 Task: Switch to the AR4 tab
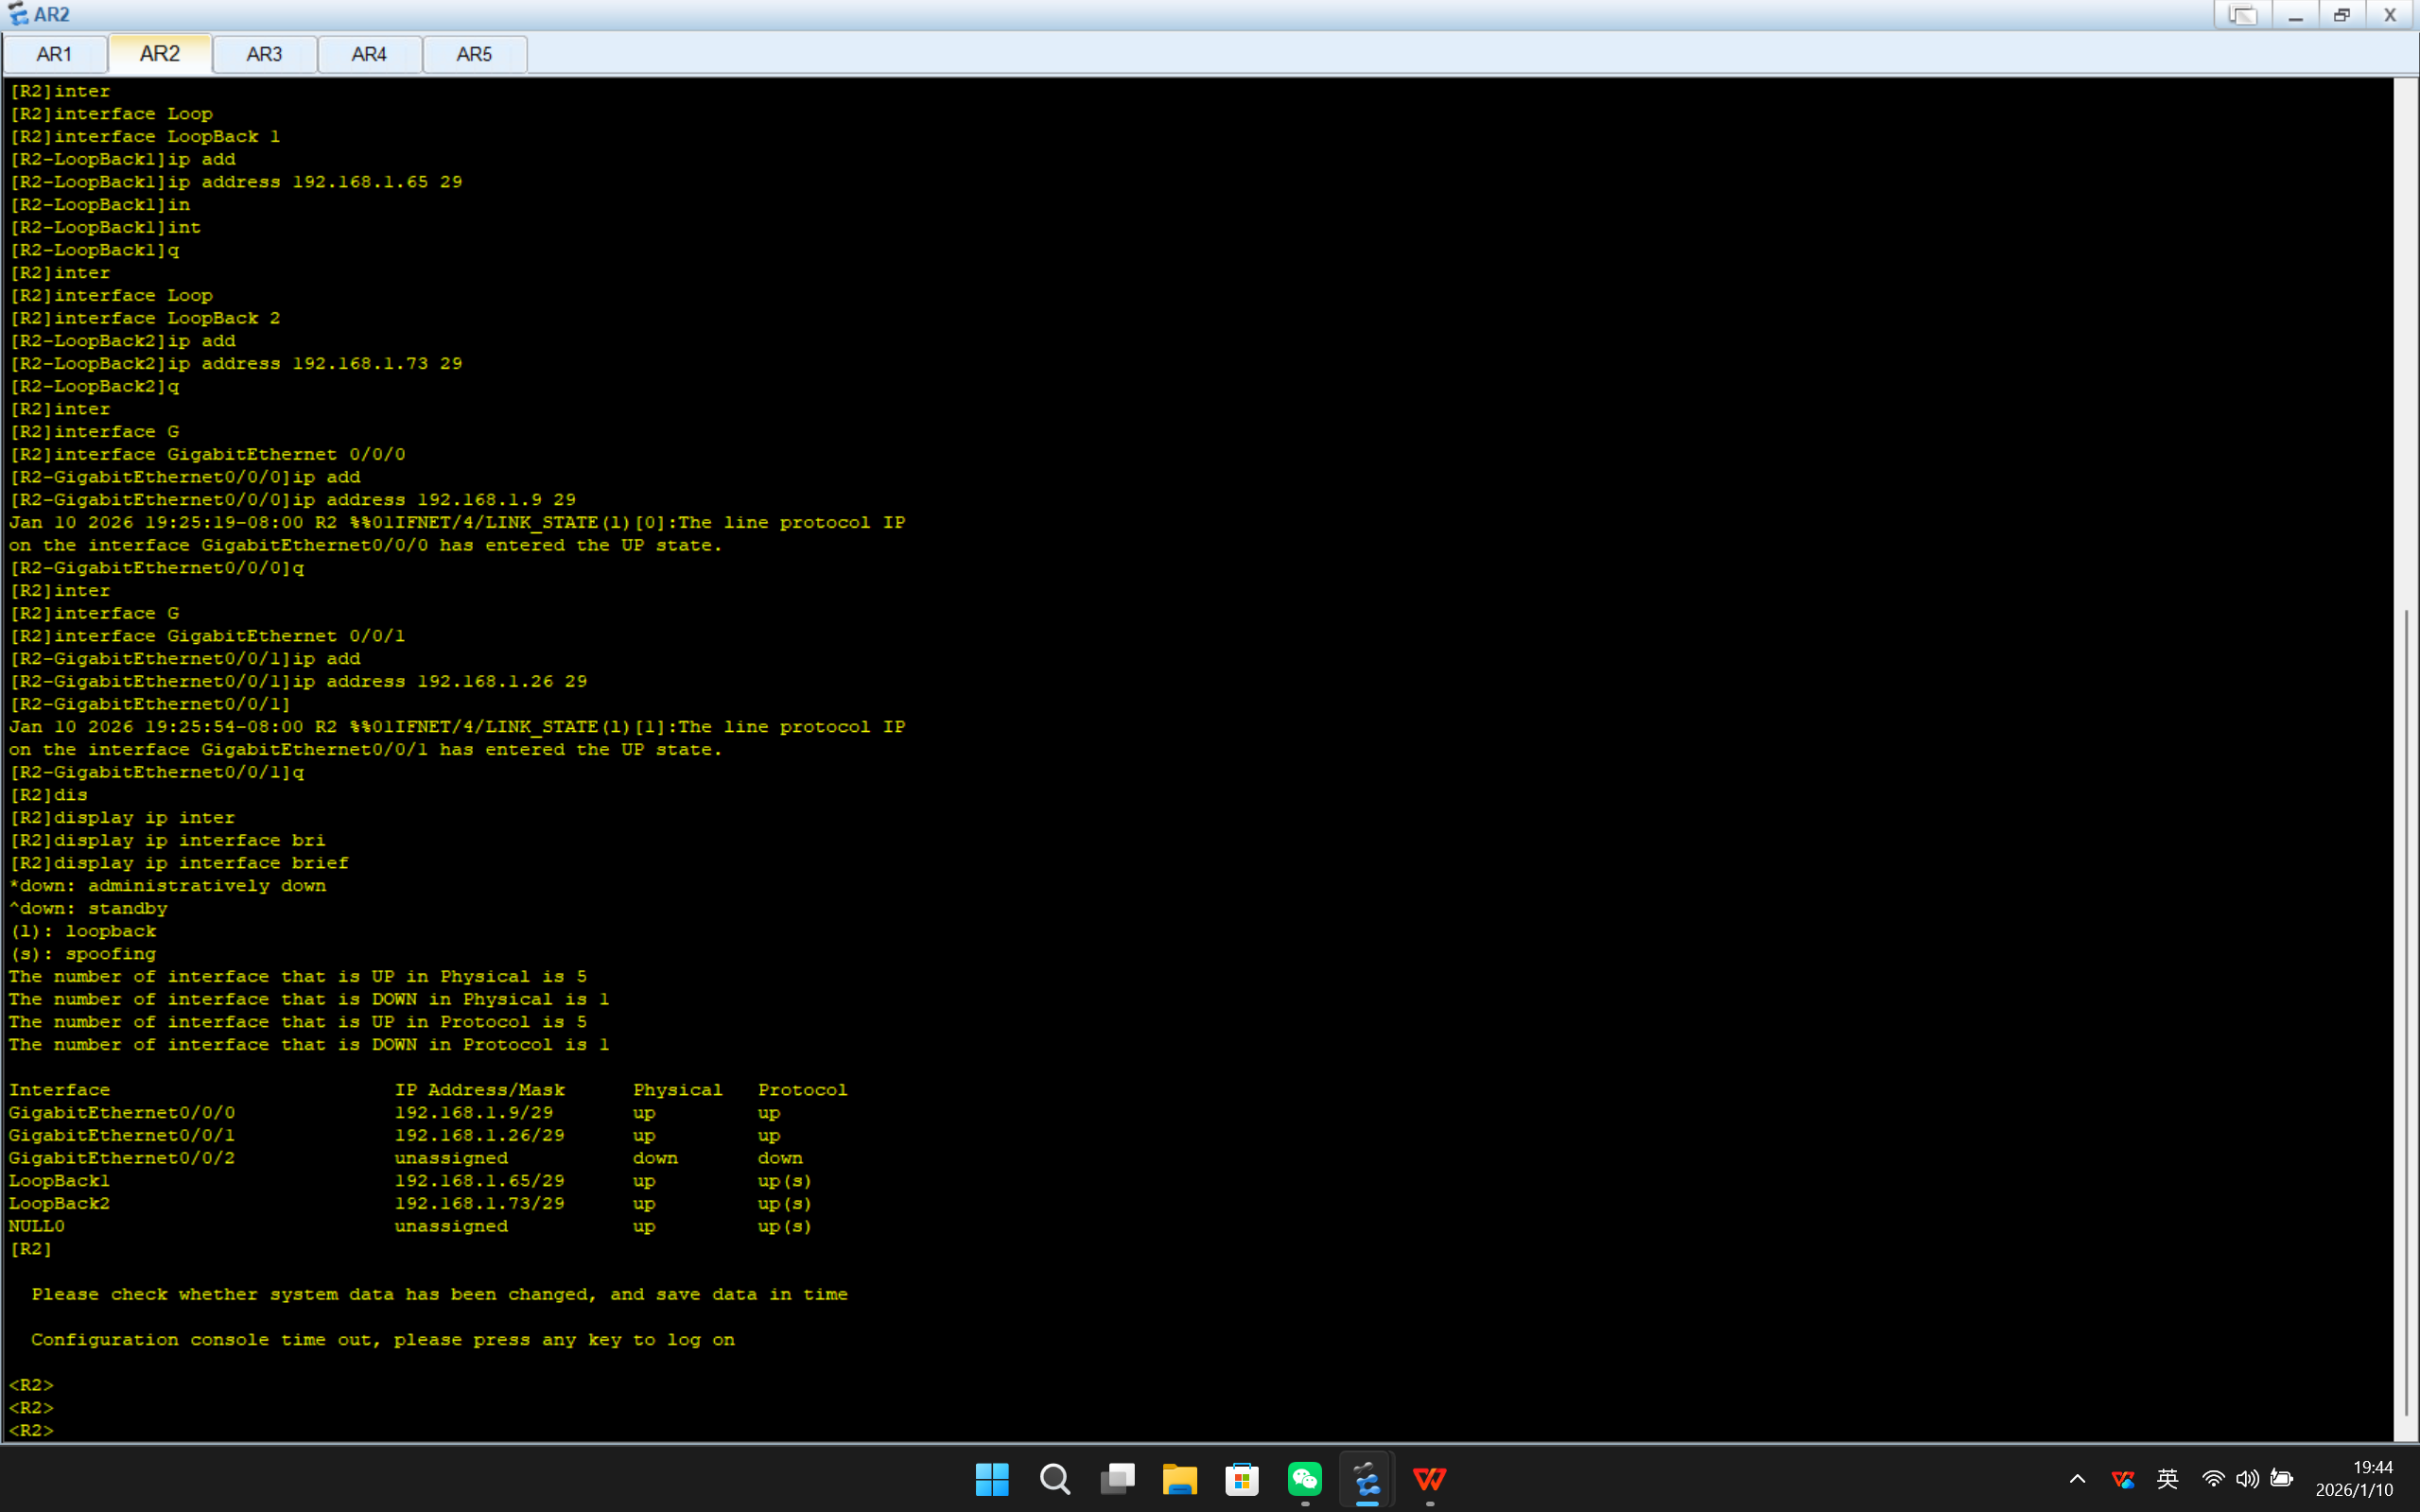pos(369,54)
